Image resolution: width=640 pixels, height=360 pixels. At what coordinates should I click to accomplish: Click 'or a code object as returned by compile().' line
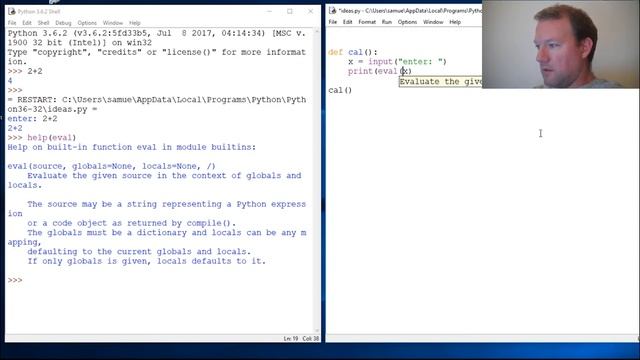(131, 223)
